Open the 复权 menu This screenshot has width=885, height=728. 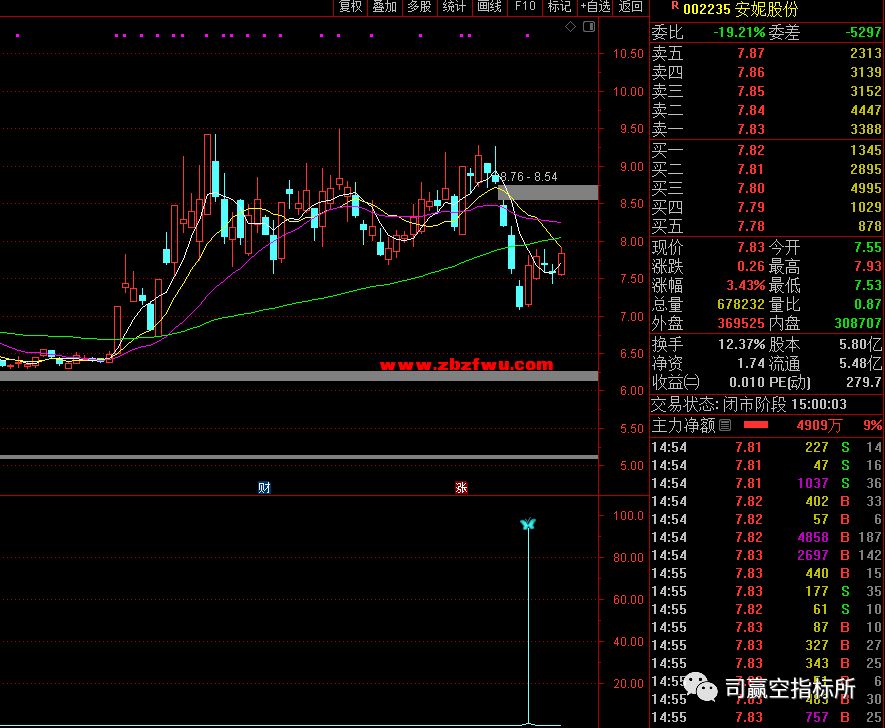tap(350, 7)
